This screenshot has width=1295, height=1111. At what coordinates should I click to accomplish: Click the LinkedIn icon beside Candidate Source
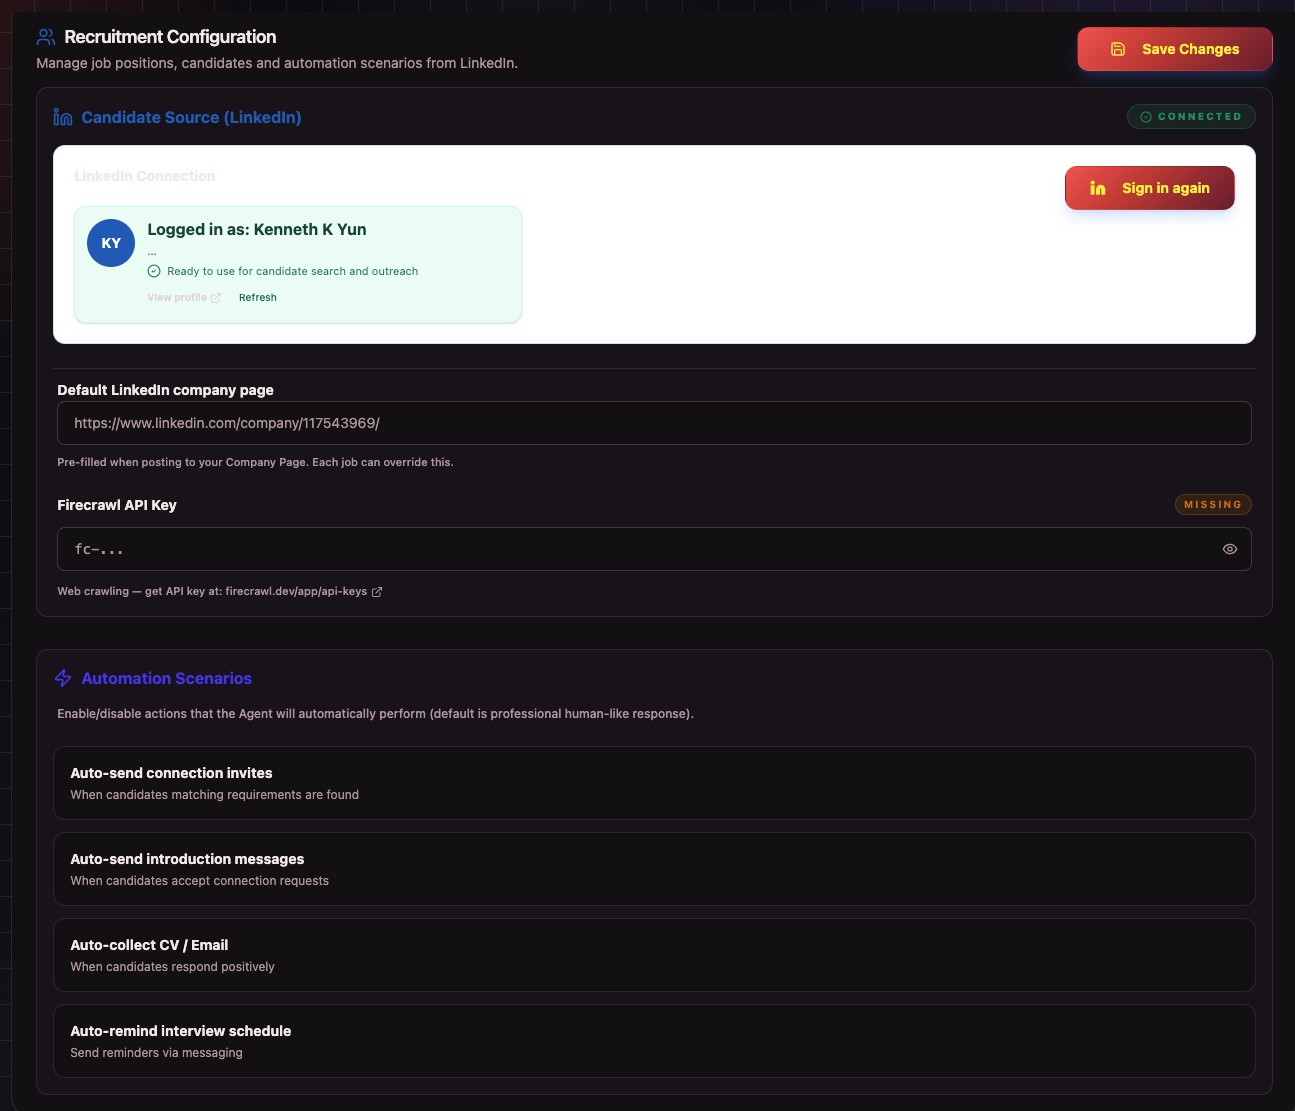pyautogui.click(x=63, y=117)
